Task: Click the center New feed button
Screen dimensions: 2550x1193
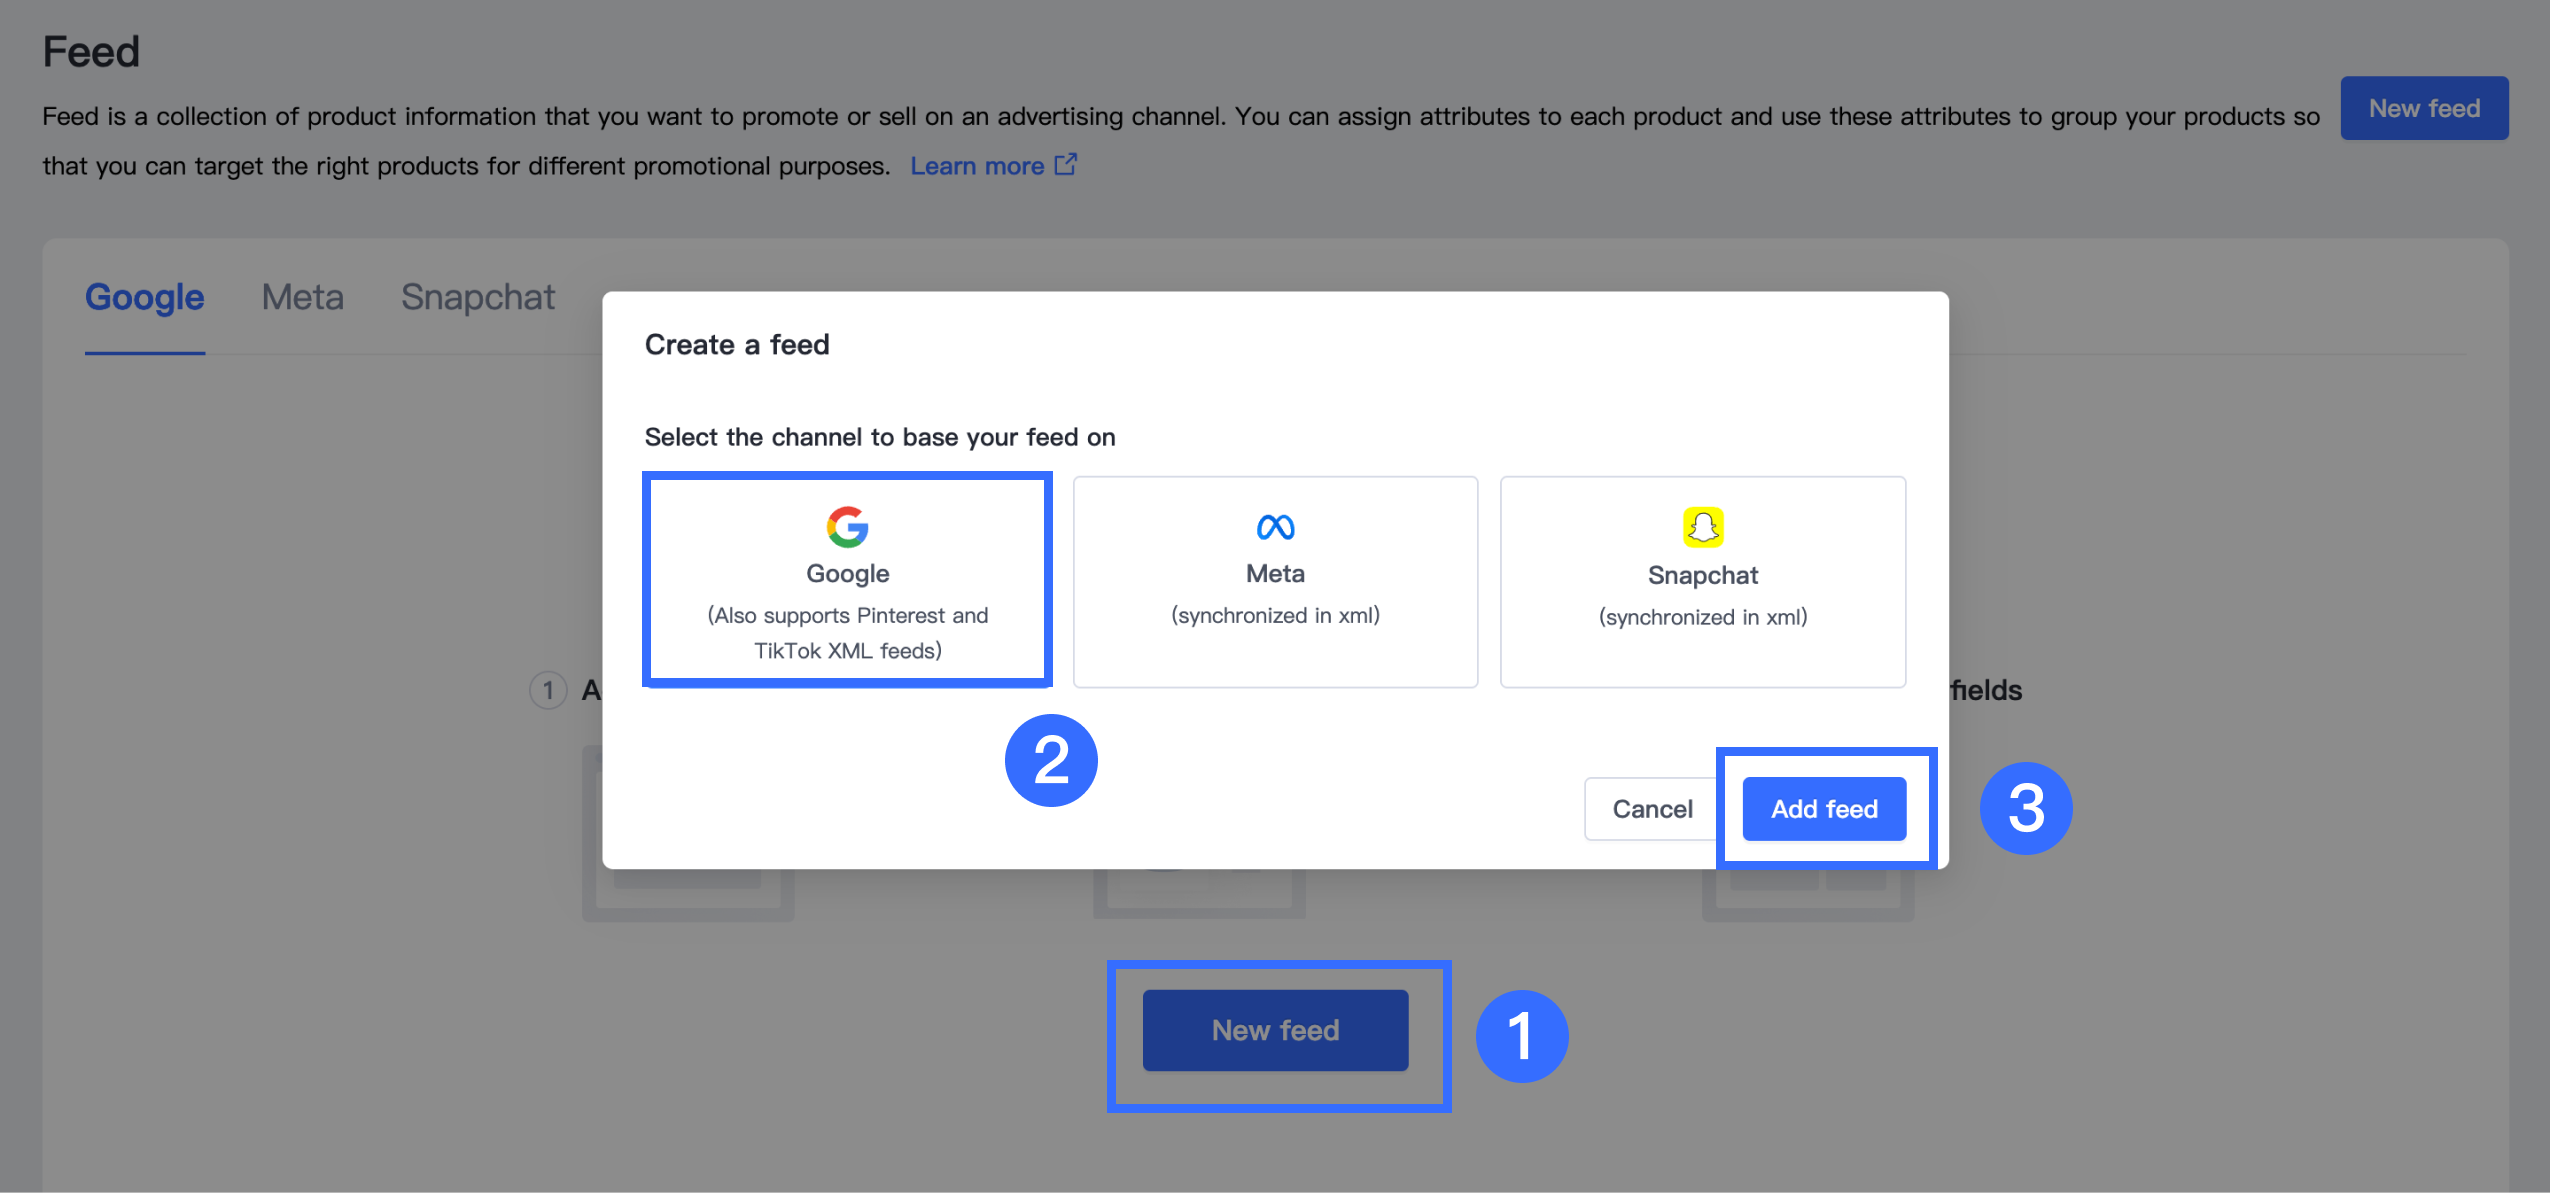Action: coord(1275,1030)
